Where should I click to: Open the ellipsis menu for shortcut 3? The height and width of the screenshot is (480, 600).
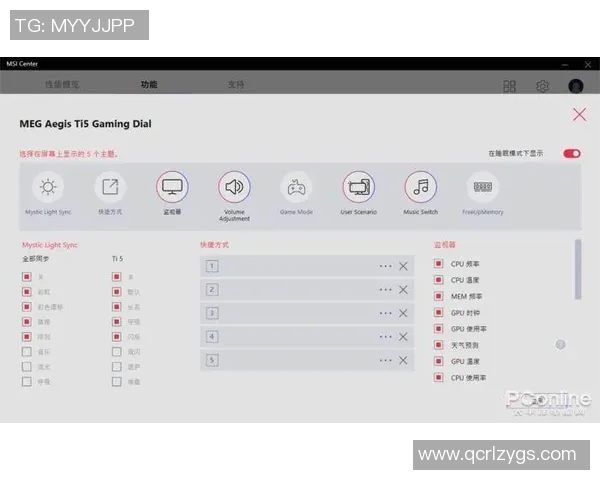point(386,313)
